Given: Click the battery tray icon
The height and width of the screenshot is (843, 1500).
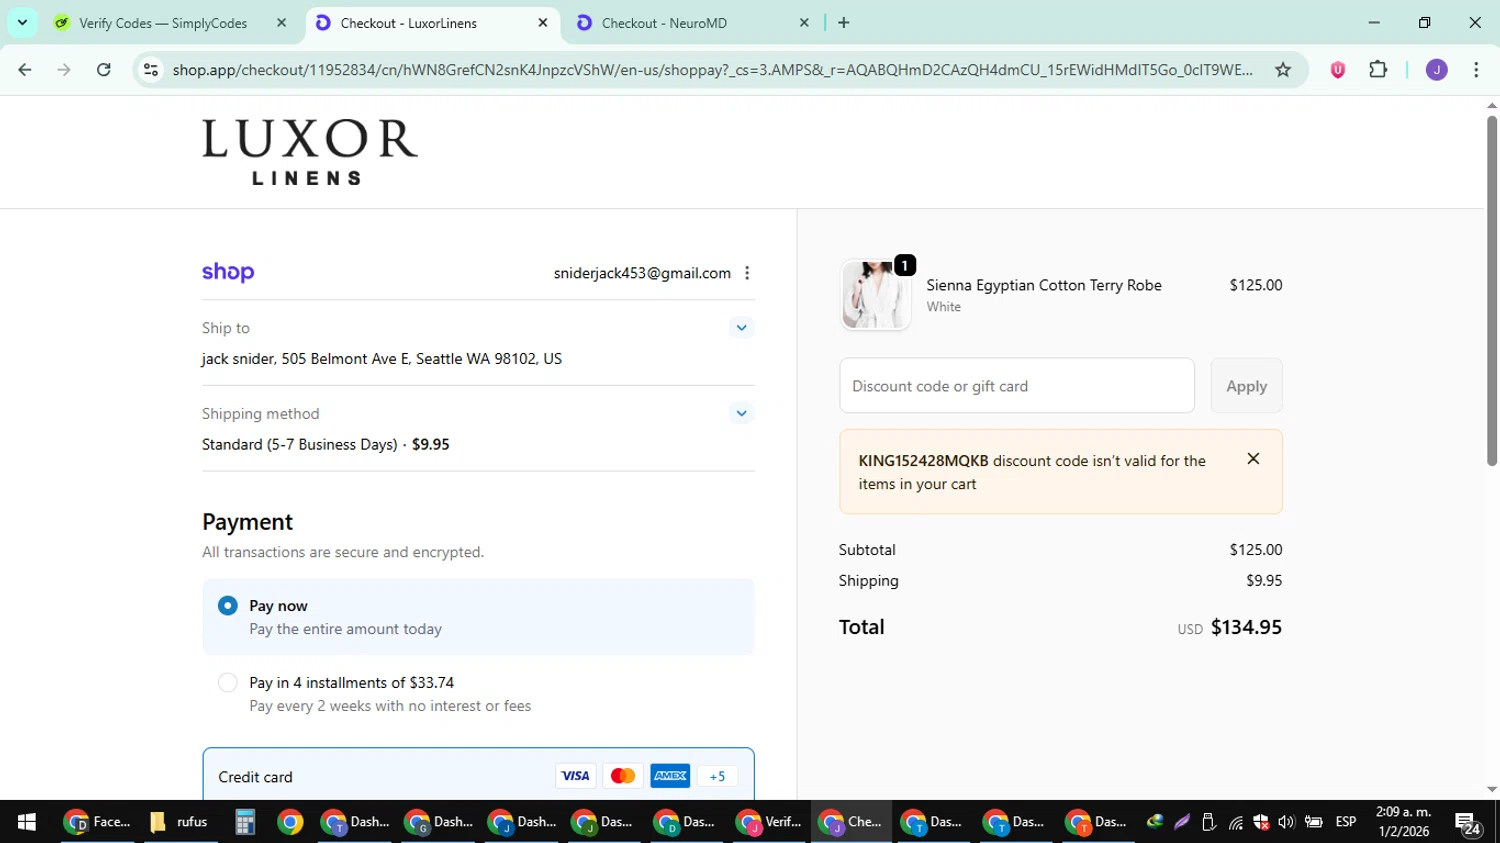Looking at the screenshot, I should coord(1313,822).
